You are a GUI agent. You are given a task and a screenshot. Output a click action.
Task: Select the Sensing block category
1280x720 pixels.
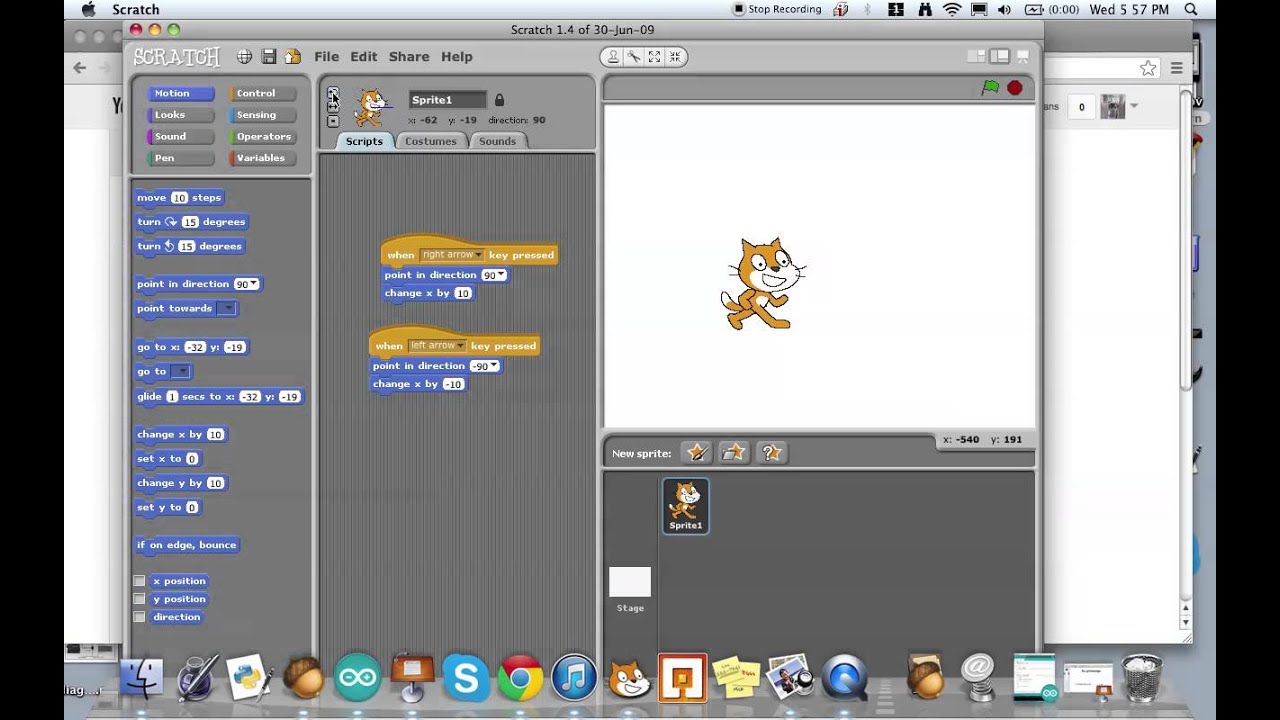pos(262,115)
